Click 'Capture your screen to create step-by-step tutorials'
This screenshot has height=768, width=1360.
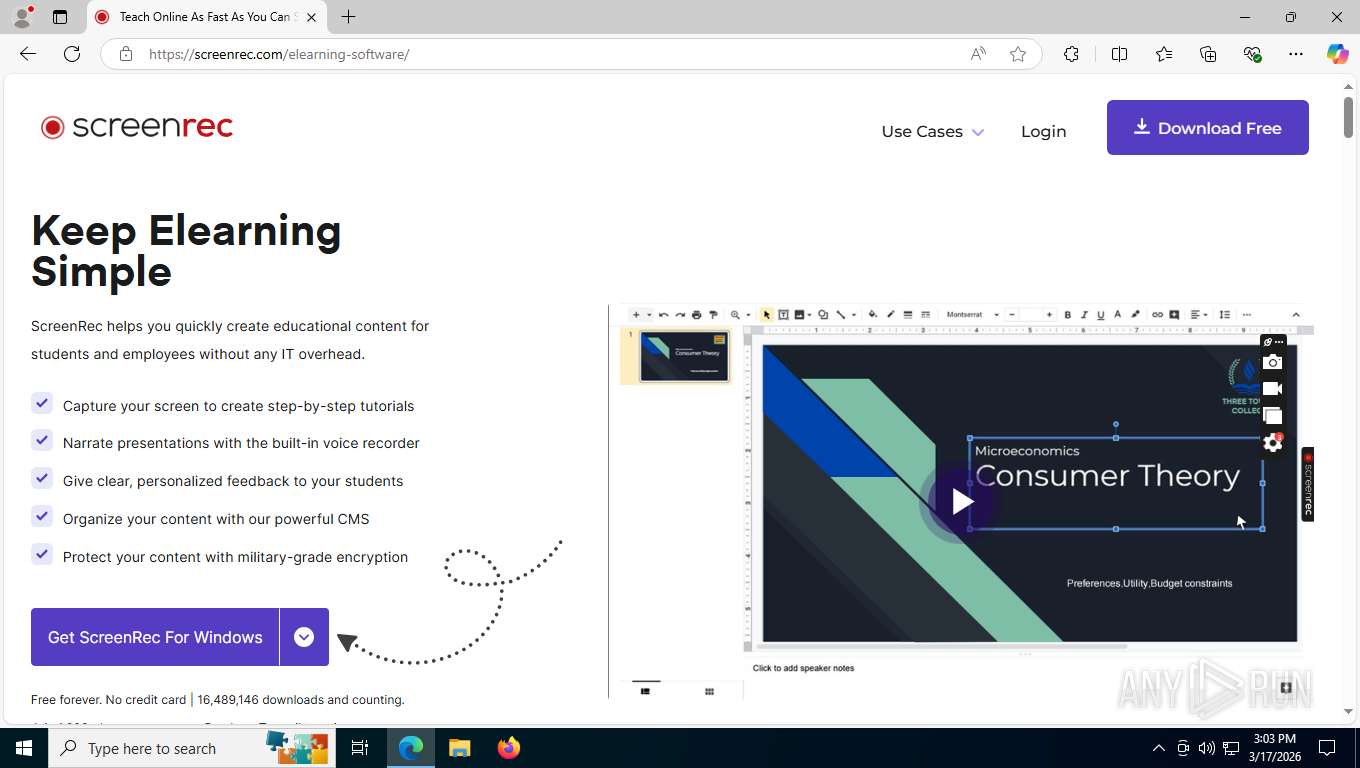tap(238, 406)
